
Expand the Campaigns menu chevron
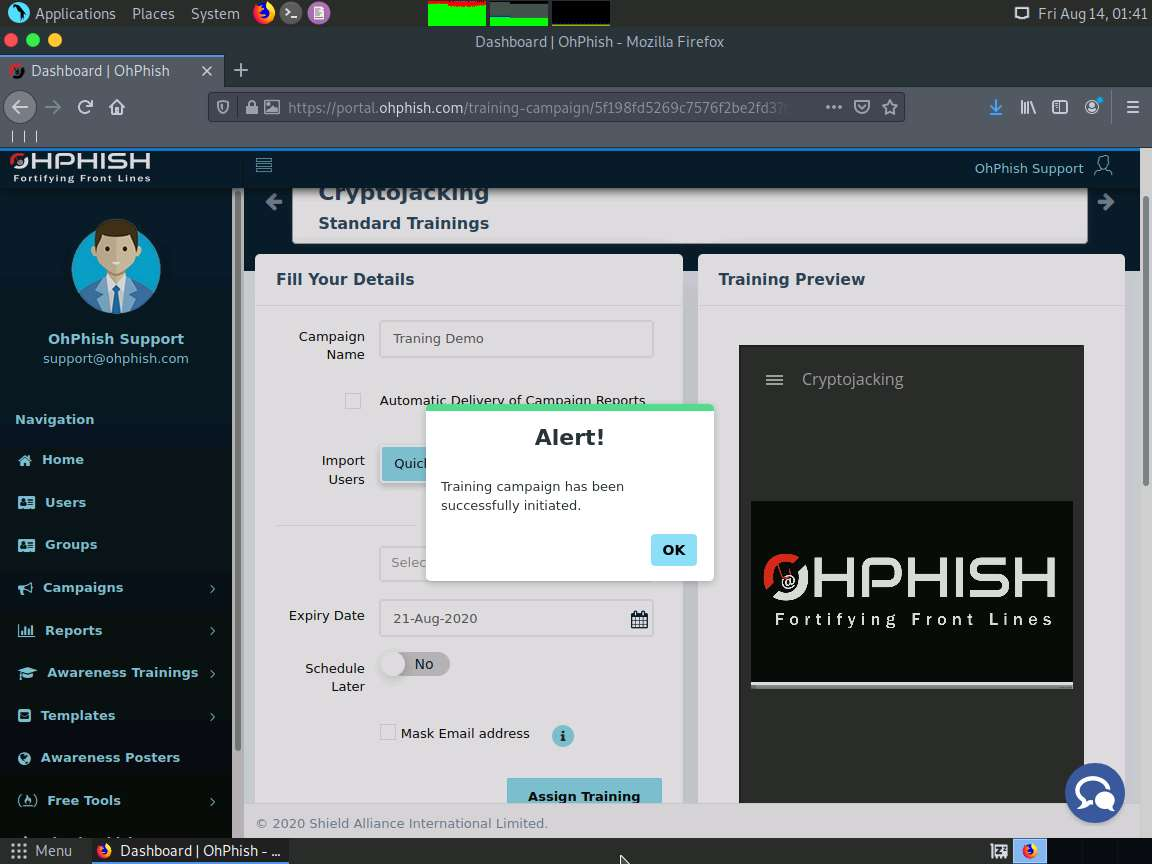[212, 588]
